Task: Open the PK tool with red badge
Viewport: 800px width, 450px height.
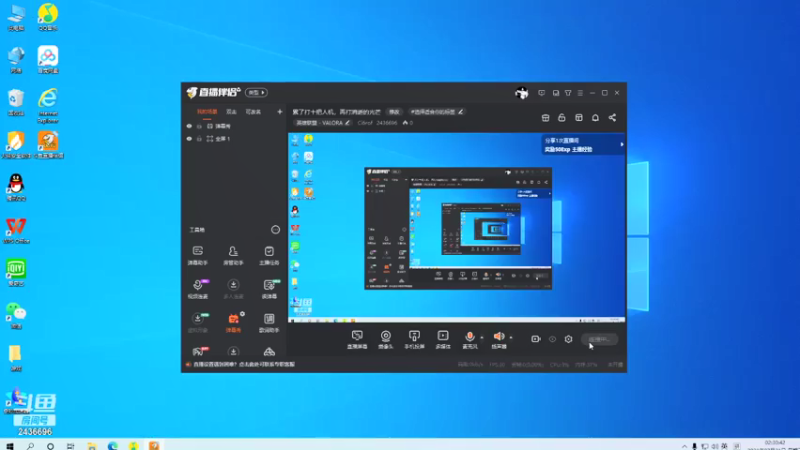Action: 198,351
